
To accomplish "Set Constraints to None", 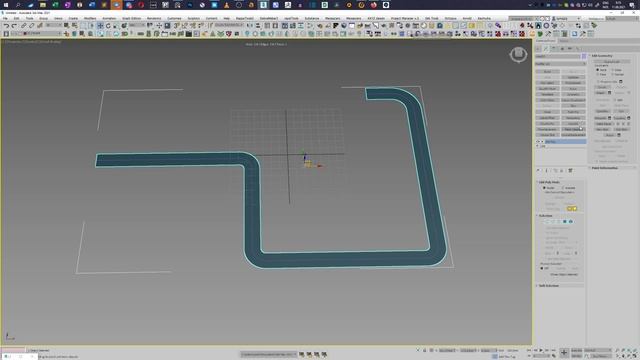I will coord(598,70).
